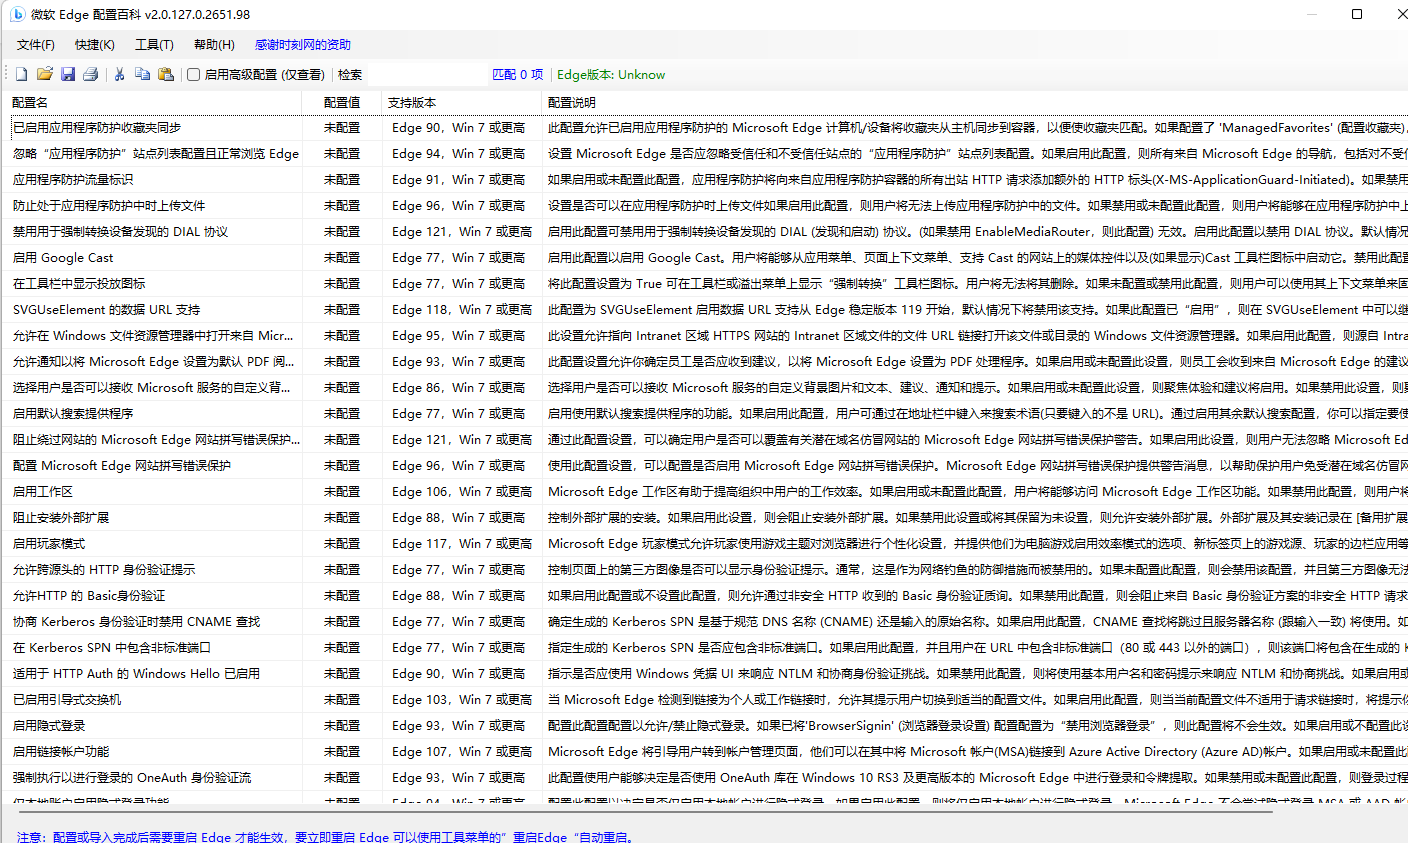This screenshot has width=1408, height=843.
Task: Select the 启用工作区 configuration row
Action: pyautogui.click(x=150, y=491)
